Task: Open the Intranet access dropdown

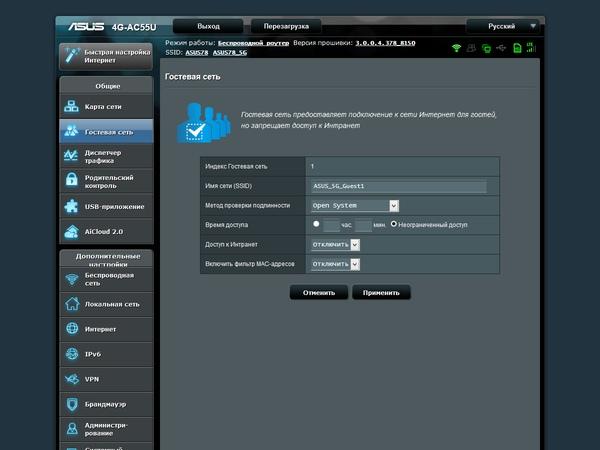Action: (336, 245)
